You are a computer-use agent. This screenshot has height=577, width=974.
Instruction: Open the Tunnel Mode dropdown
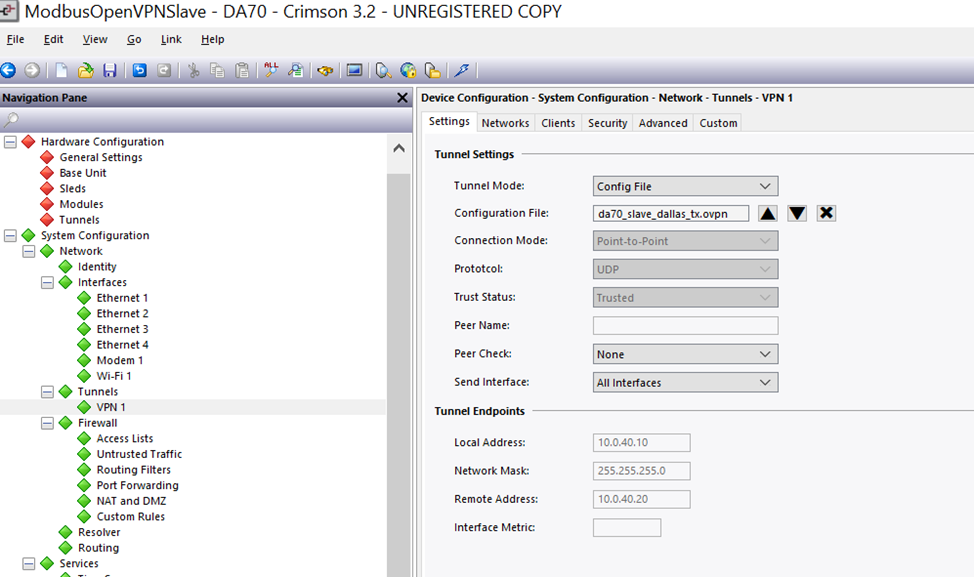point(685,186)
